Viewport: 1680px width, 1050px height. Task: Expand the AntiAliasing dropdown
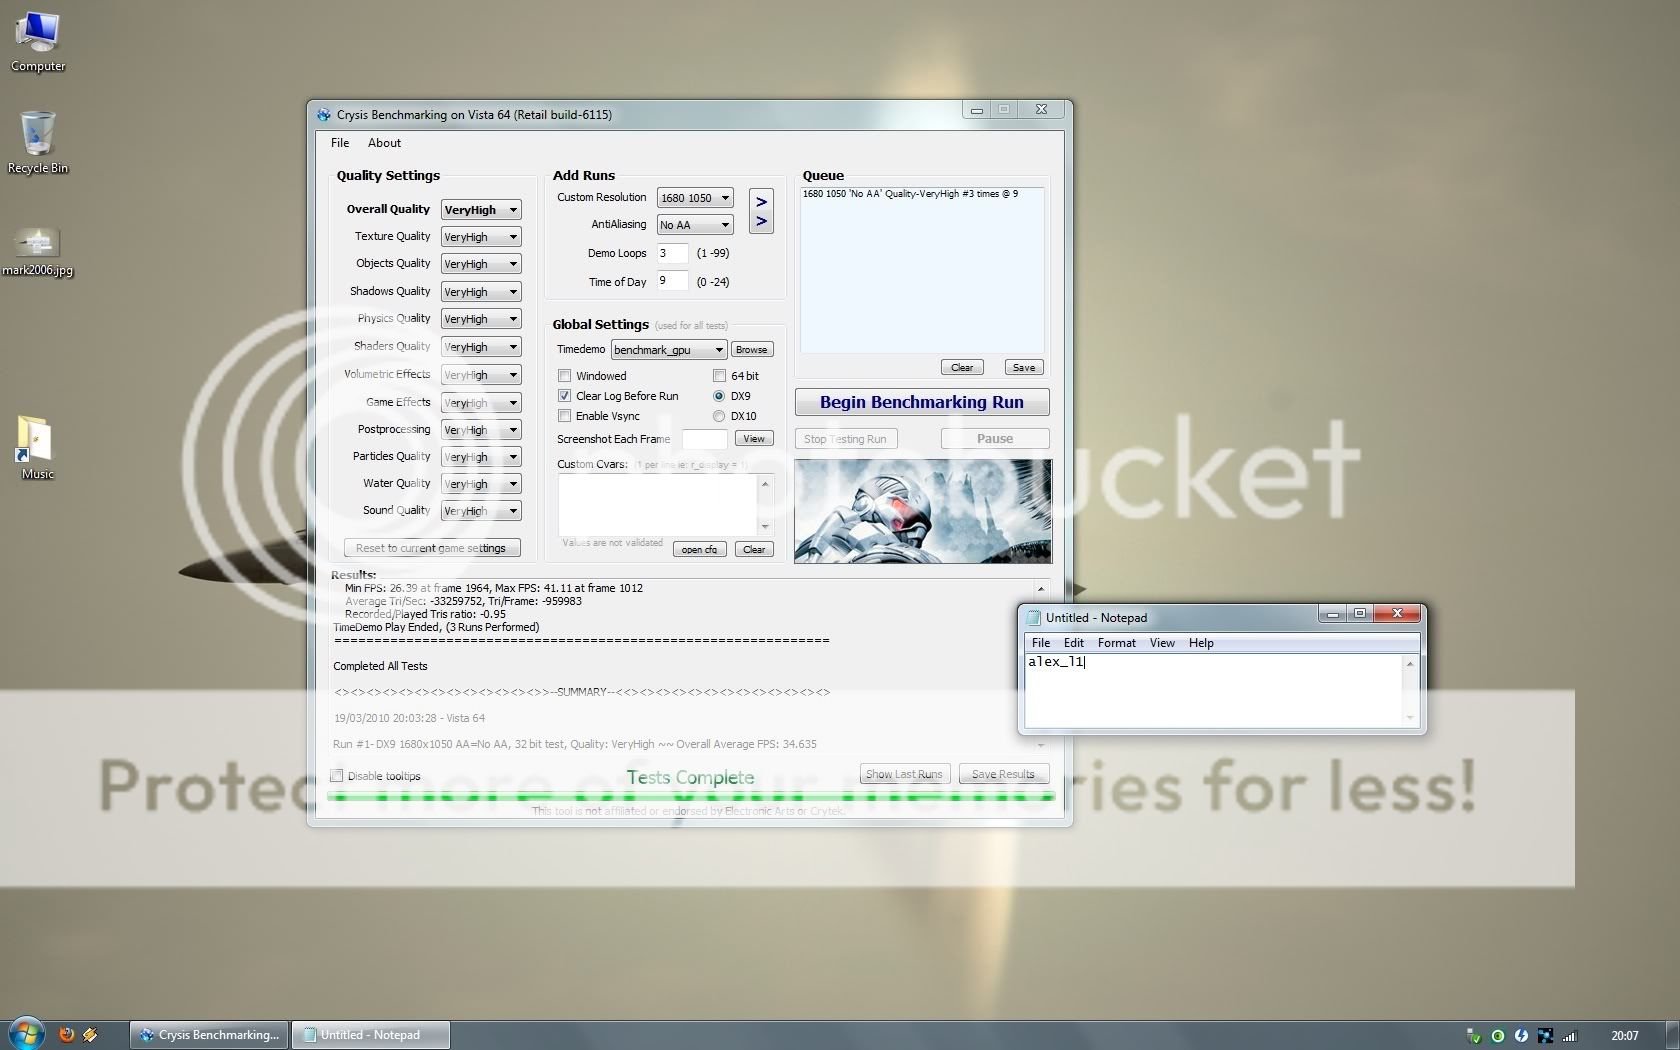(x=695, y=225)
